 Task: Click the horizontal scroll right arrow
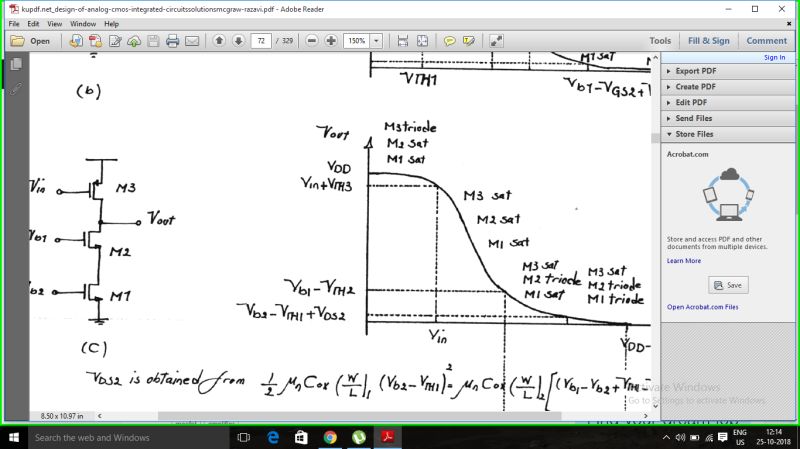(645, 416)
